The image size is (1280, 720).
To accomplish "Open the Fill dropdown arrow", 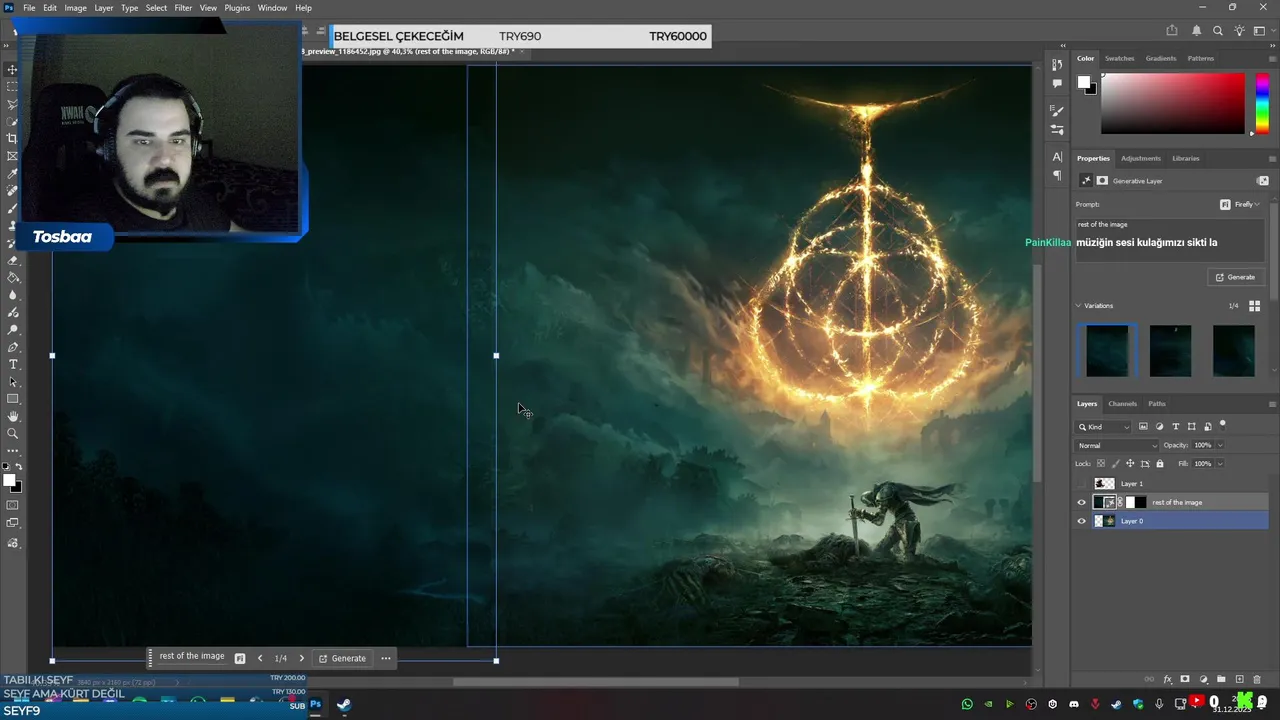I will click(1220, 464).
